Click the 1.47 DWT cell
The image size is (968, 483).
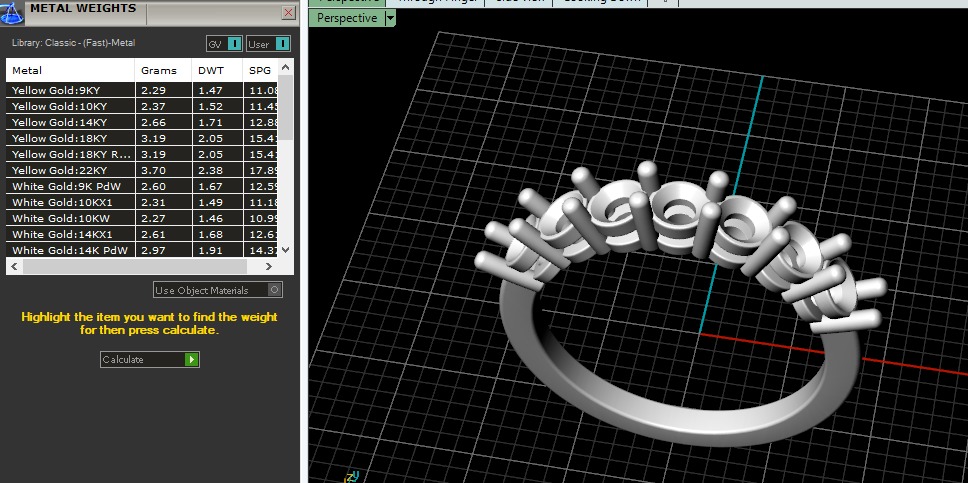(x=217, y=90)
